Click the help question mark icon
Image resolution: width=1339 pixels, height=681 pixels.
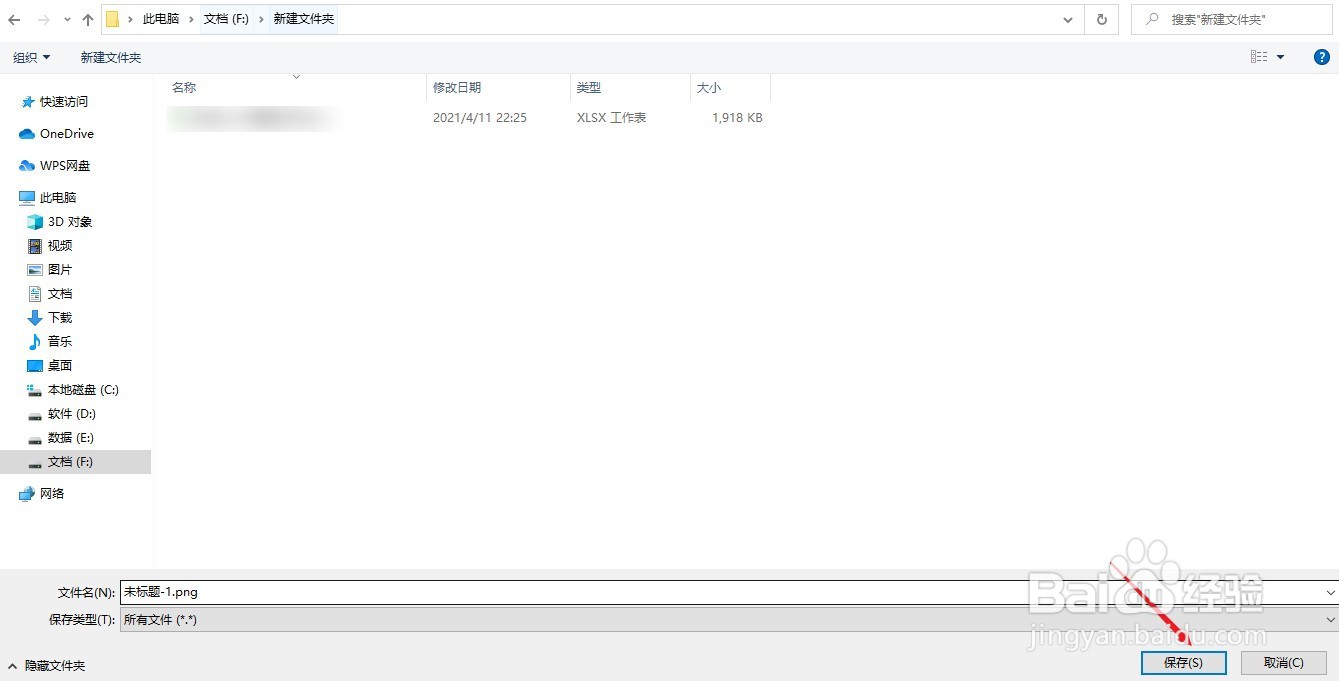(1322, 57)
